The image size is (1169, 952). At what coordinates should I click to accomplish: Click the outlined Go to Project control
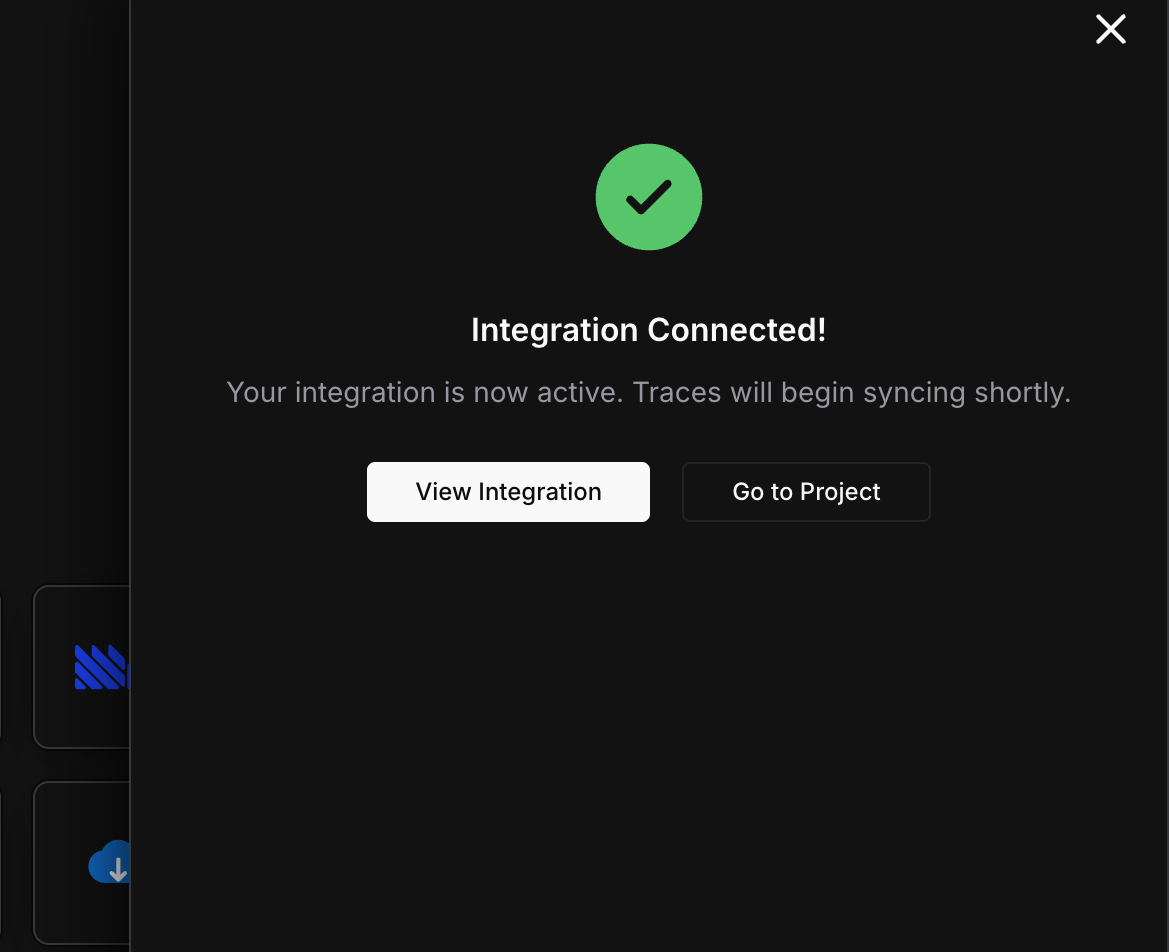click(x=806, y=491)
